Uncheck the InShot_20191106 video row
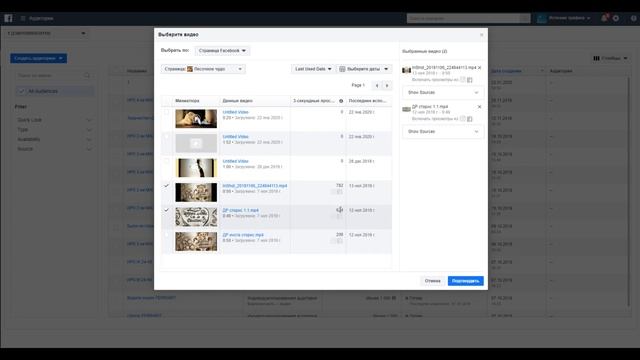Image resolution: width=640 pixels, height=360 pixels. click(x=166, y=186)
